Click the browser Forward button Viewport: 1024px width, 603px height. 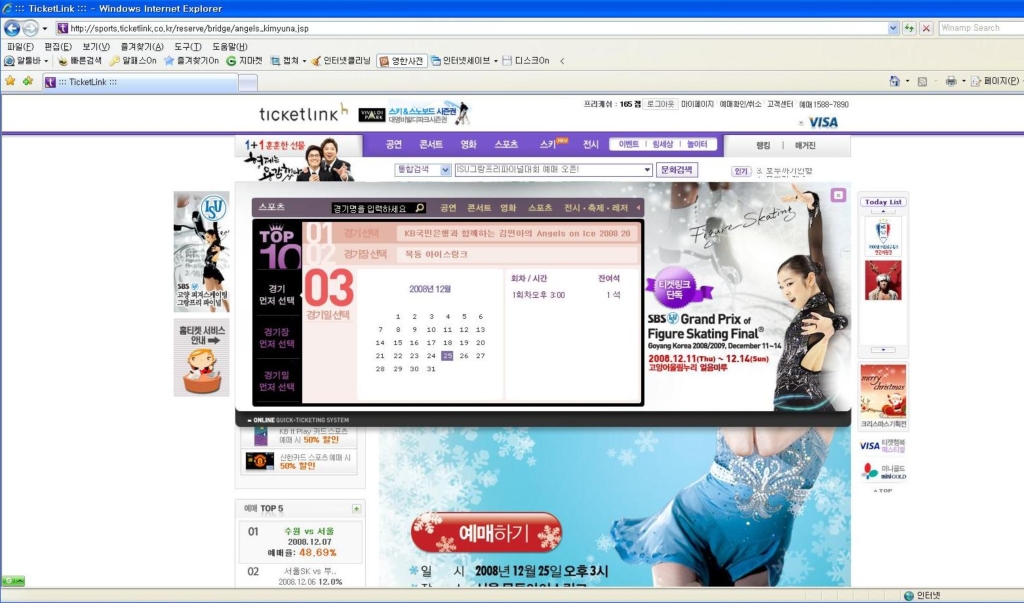(x=30, y=28)
